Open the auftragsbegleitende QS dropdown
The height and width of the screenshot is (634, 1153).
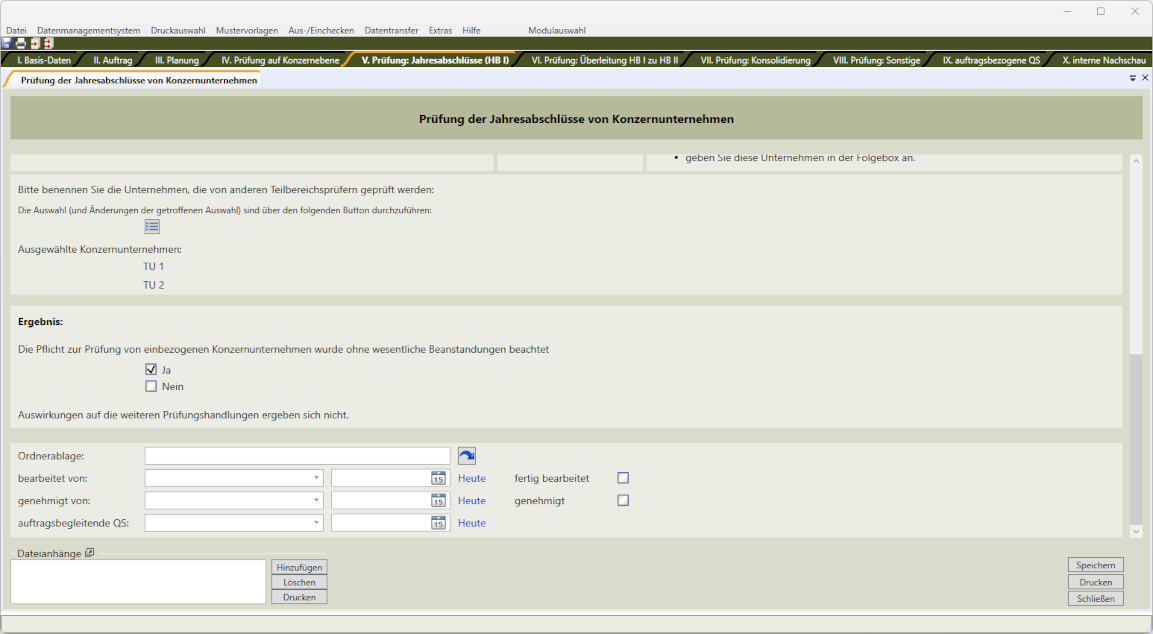pos(316,523)
